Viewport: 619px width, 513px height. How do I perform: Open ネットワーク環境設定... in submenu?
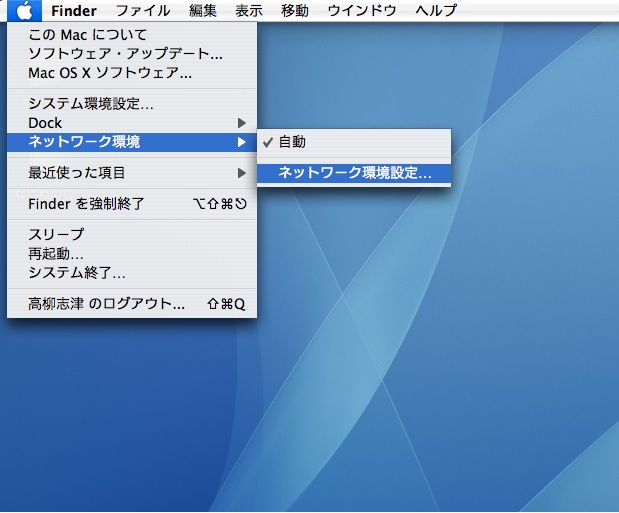click(x=354, y=173)
